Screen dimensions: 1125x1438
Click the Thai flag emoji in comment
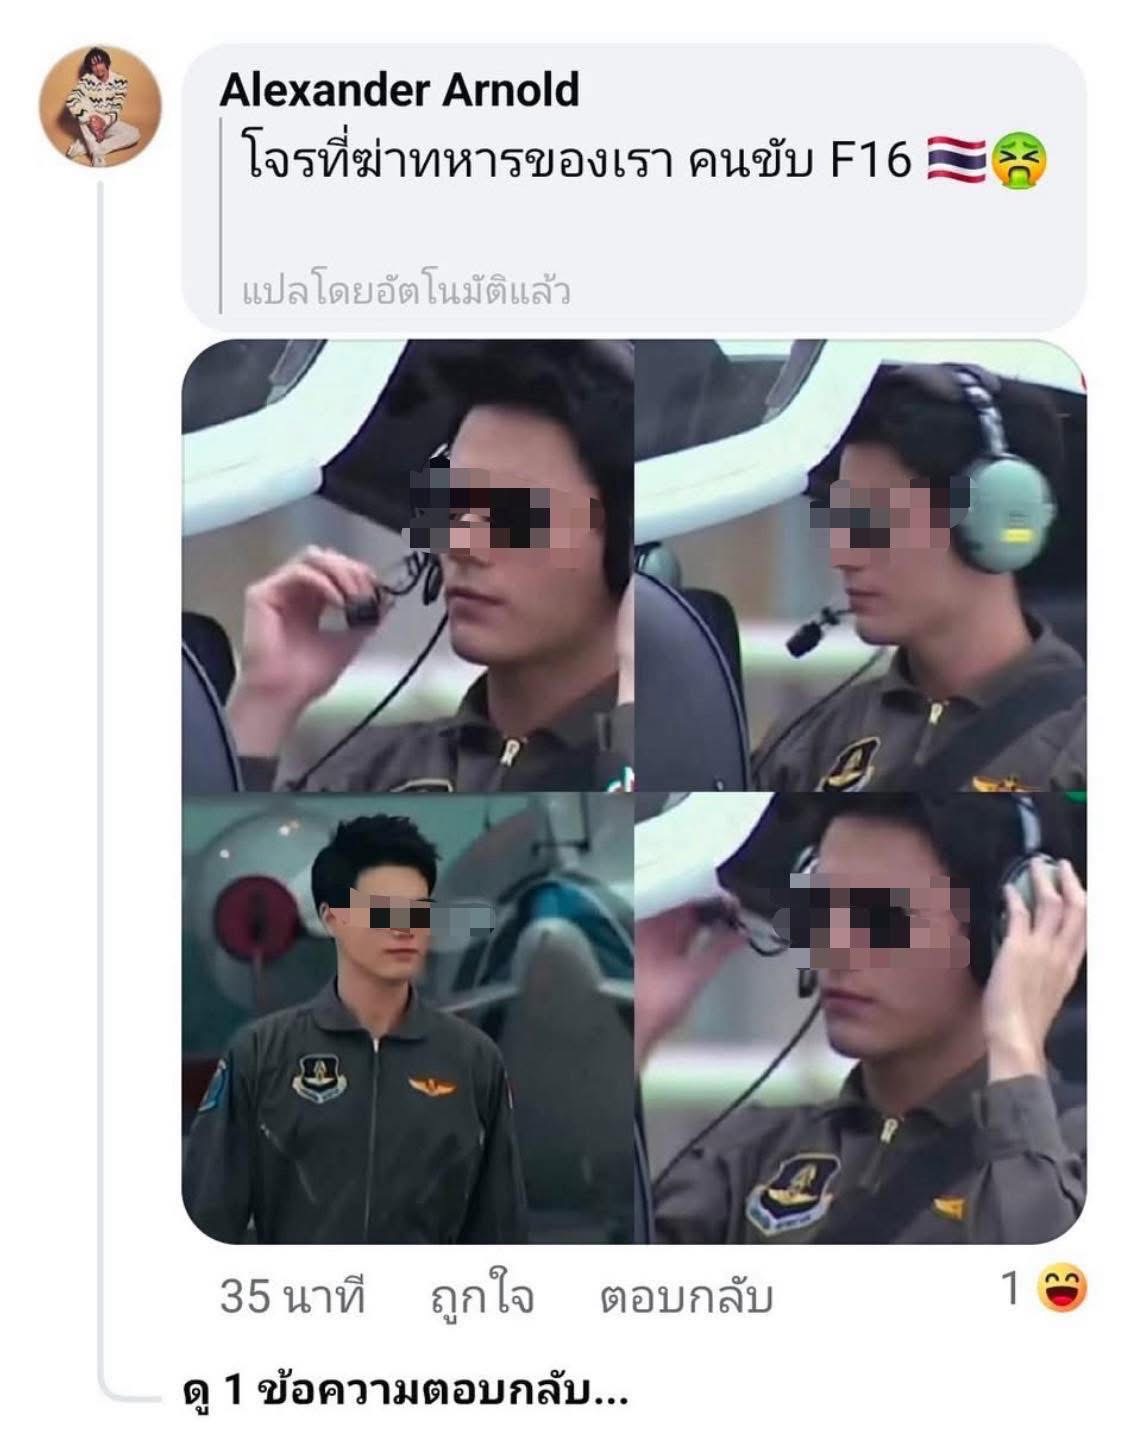(x=956, y=159)
